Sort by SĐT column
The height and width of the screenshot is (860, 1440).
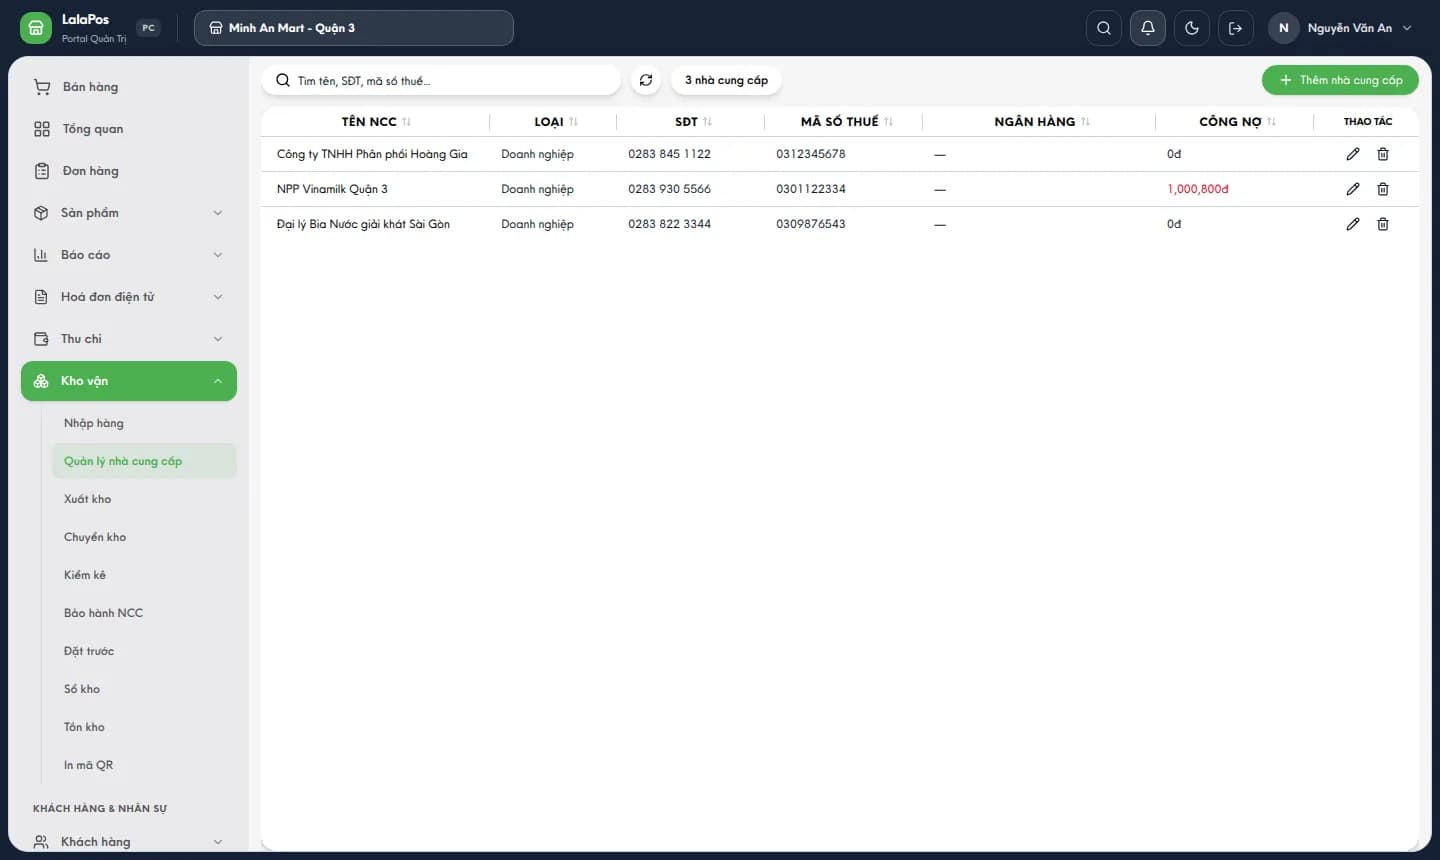(x=693, y=121)
